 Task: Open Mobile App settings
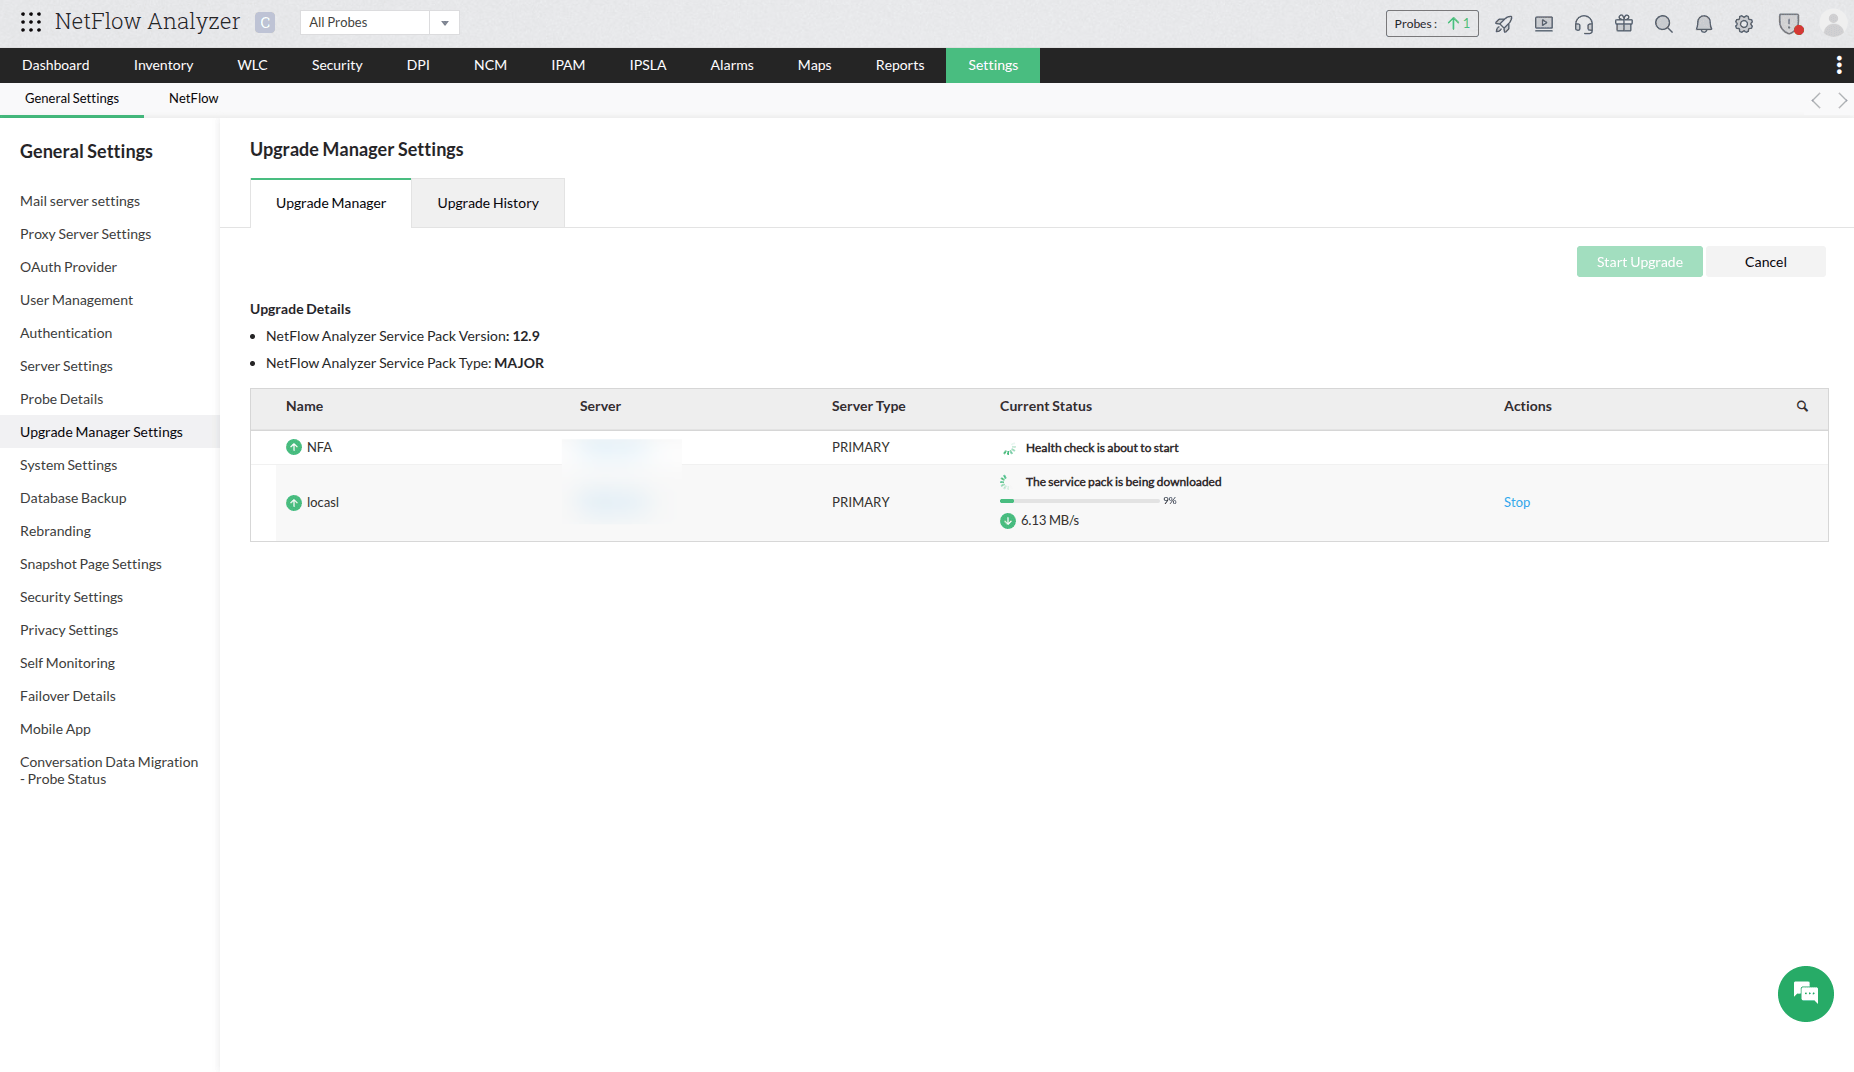[x=55, y=729]
